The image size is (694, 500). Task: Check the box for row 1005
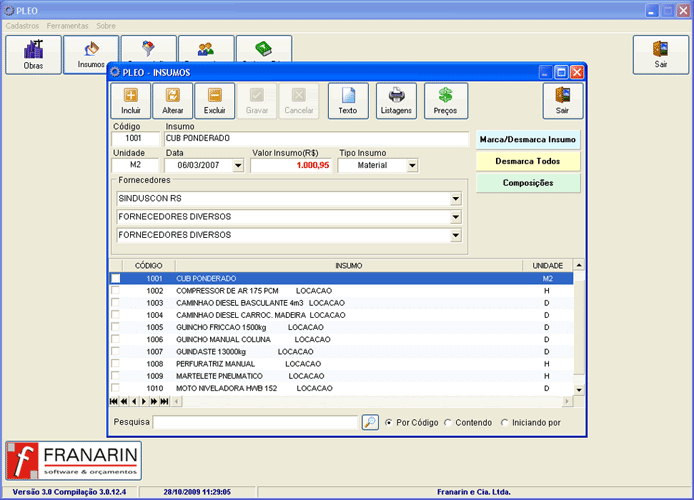click(116, 327)
